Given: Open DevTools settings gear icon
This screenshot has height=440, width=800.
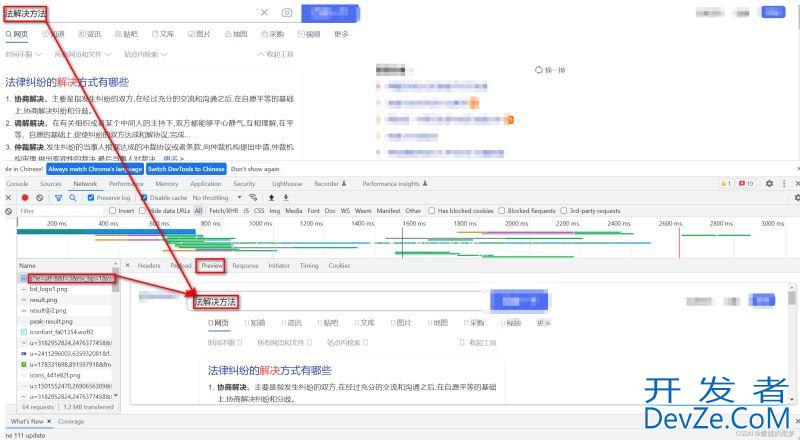Looking at the screenshot, I should click(x=769, y=184).
